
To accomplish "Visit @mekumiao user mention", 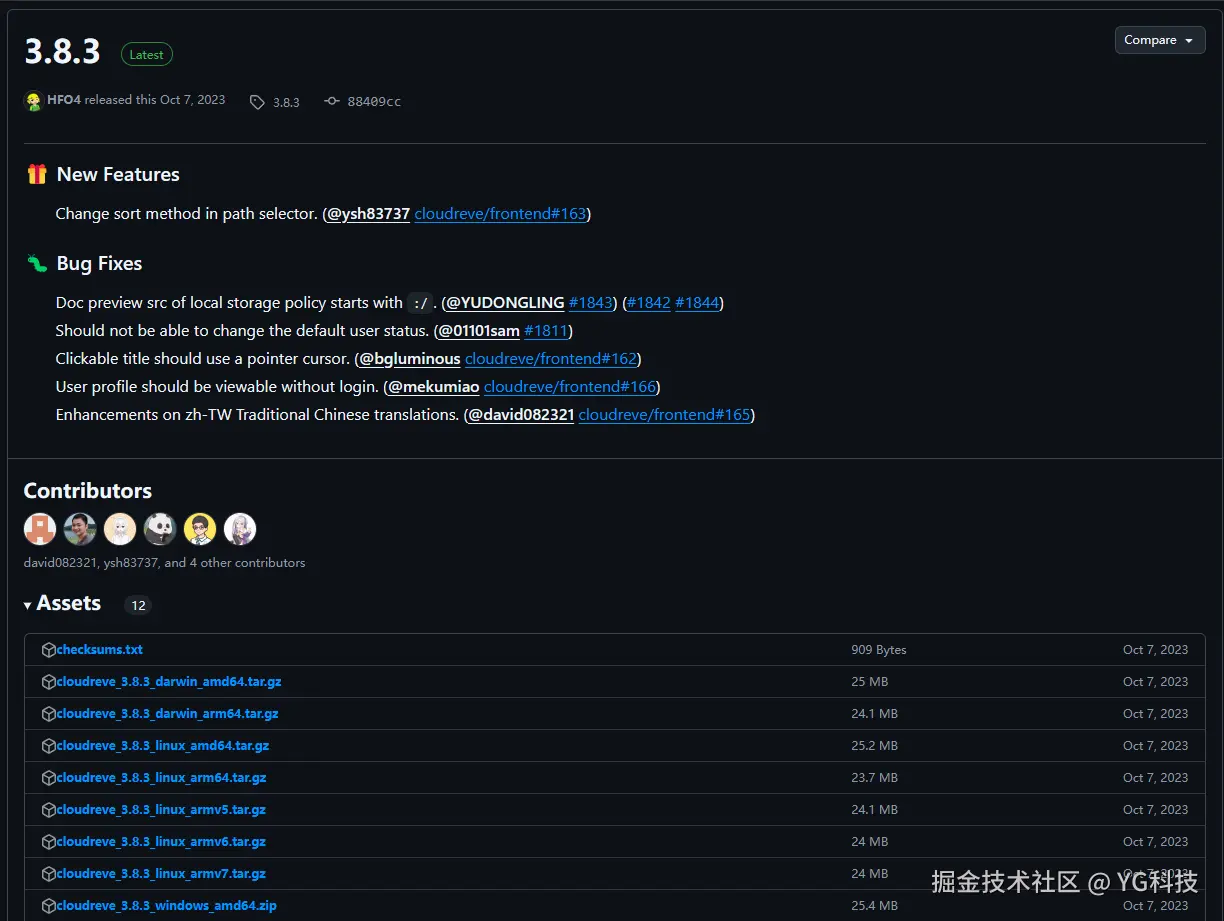I will coord(434,387).
